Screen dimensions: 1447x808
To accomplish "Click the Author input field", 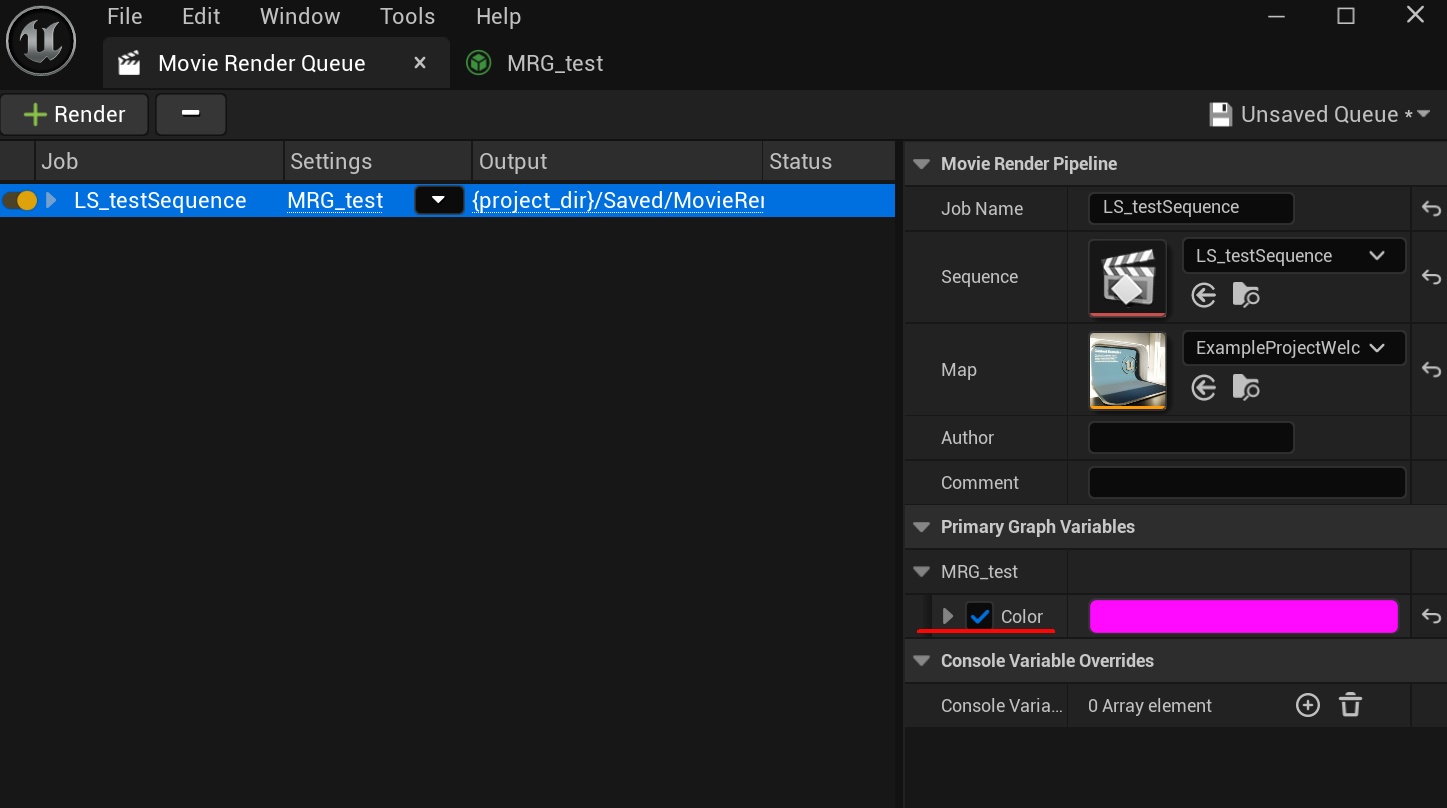I will tap(1190, 438).
